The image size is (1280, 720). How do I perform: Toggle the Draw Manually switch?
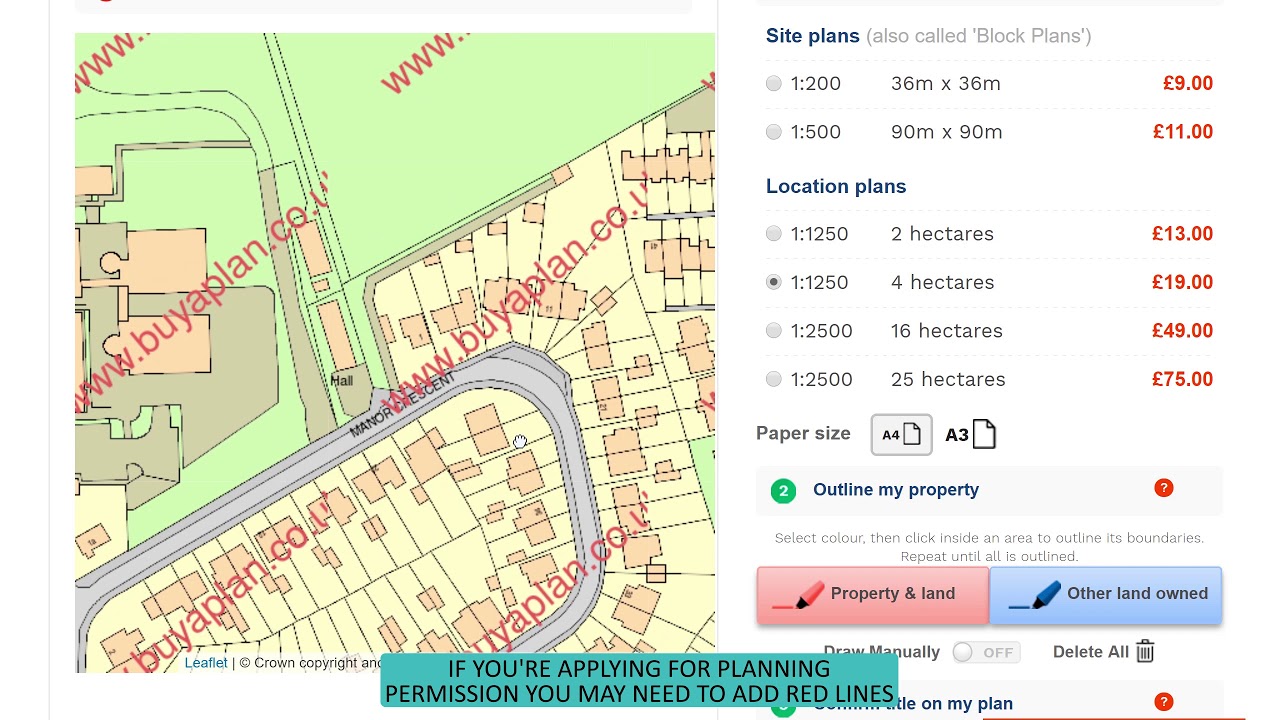pos(986,652)
